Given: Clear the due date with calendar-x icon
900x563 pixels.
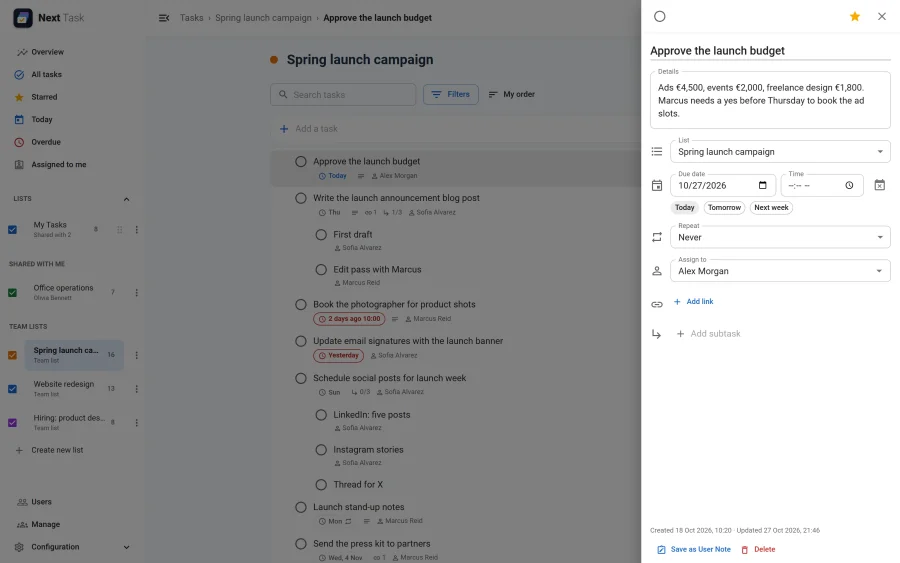Looking at the screenshot, I should (879, 185).
